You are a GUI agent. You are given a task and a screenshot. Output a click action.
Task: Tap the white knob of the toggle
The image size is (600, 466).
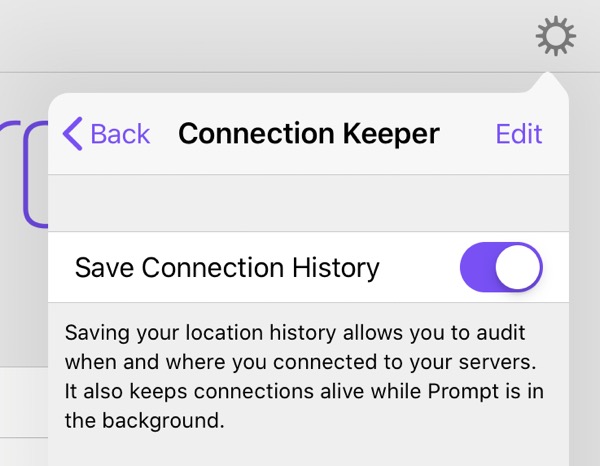click(x=518, y=267)
